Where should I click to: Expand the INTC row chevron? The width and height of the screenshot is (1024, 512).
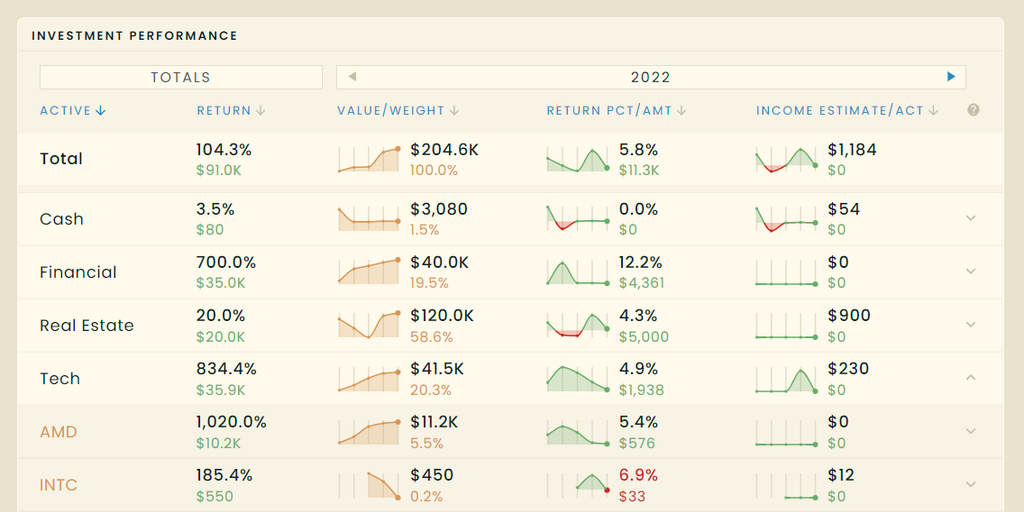click(970, 484)
